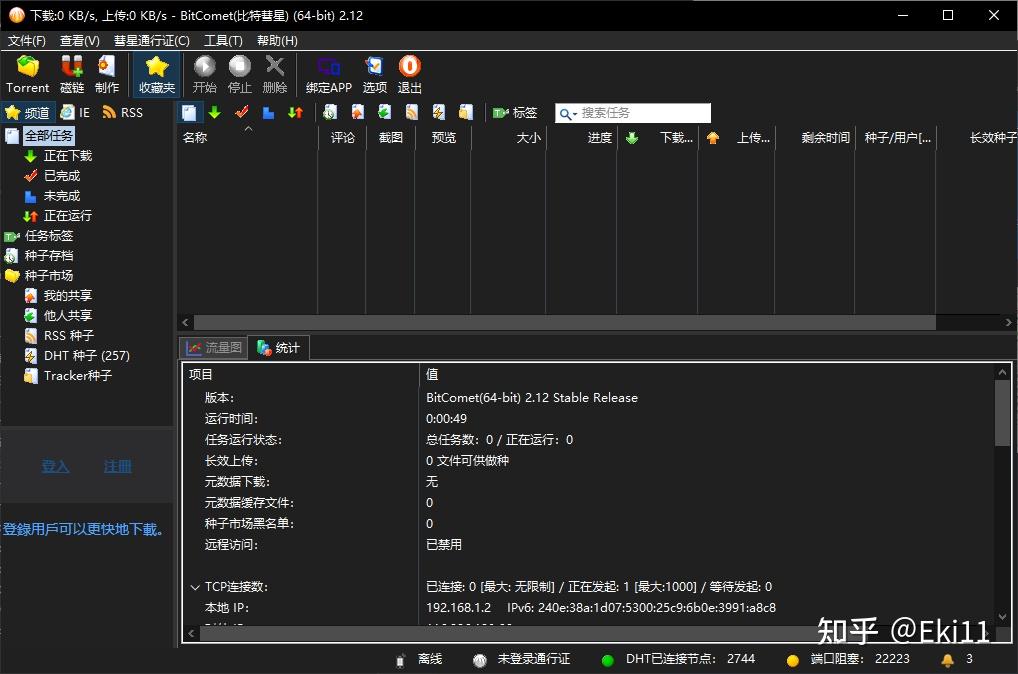Click the 退出 exit toolbar button
1018x674 pixels.
click(x=410, y=75)
